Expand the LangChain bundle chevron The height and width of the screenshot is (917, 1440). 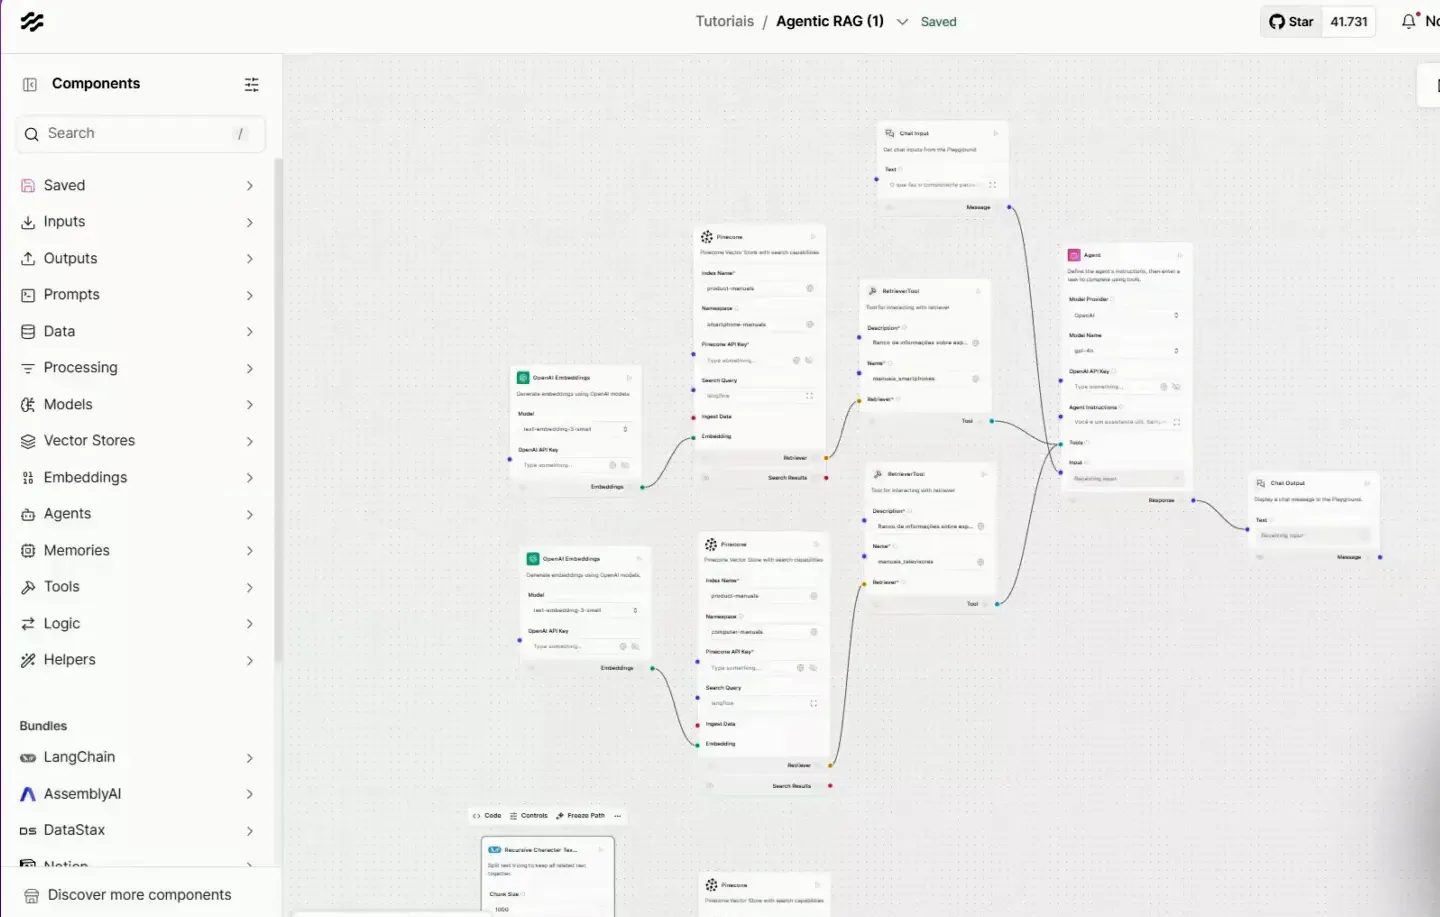[250, 758]
